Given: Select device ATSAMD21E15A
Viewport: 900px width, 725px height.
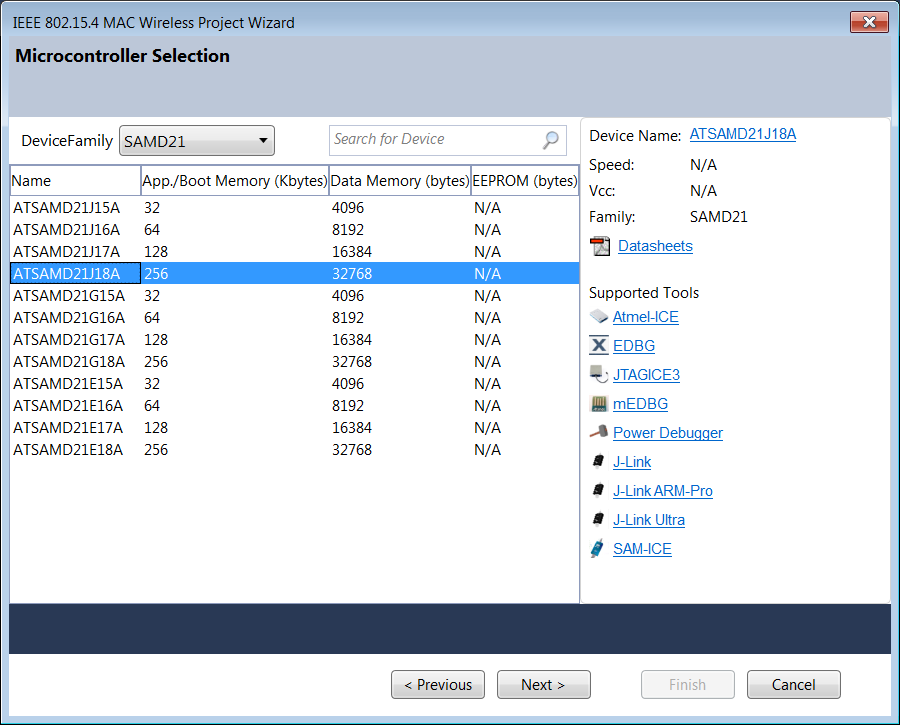Looking at the screenshot, I should click(x=294, y=383).
